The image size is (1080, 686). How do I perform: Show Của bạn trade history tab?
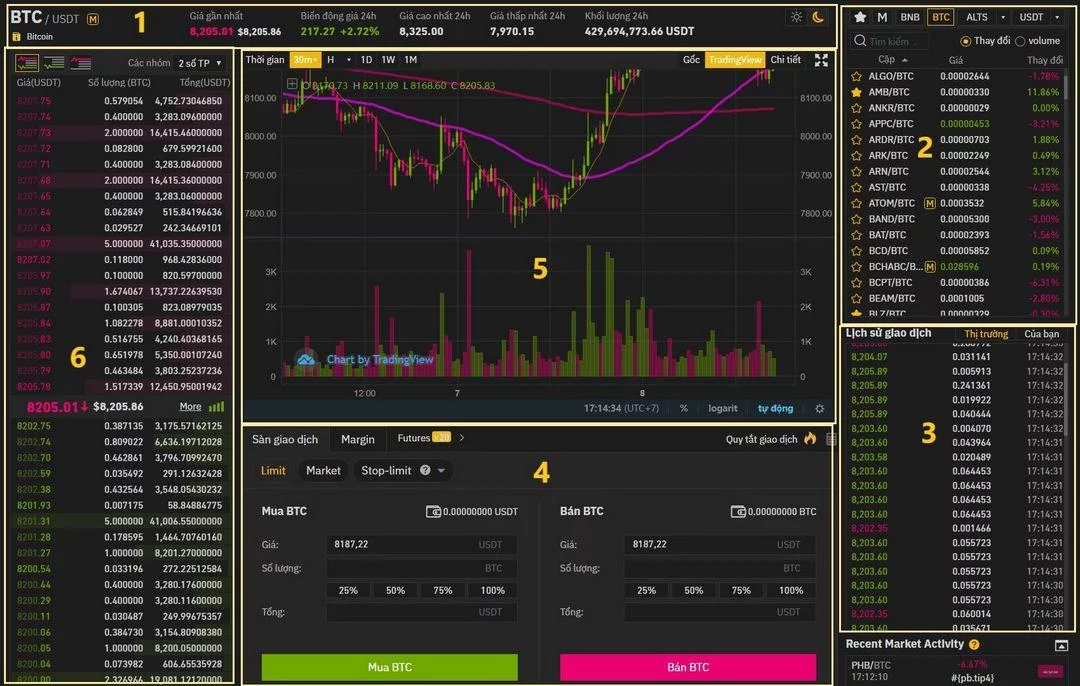(x=1041, y=334)
